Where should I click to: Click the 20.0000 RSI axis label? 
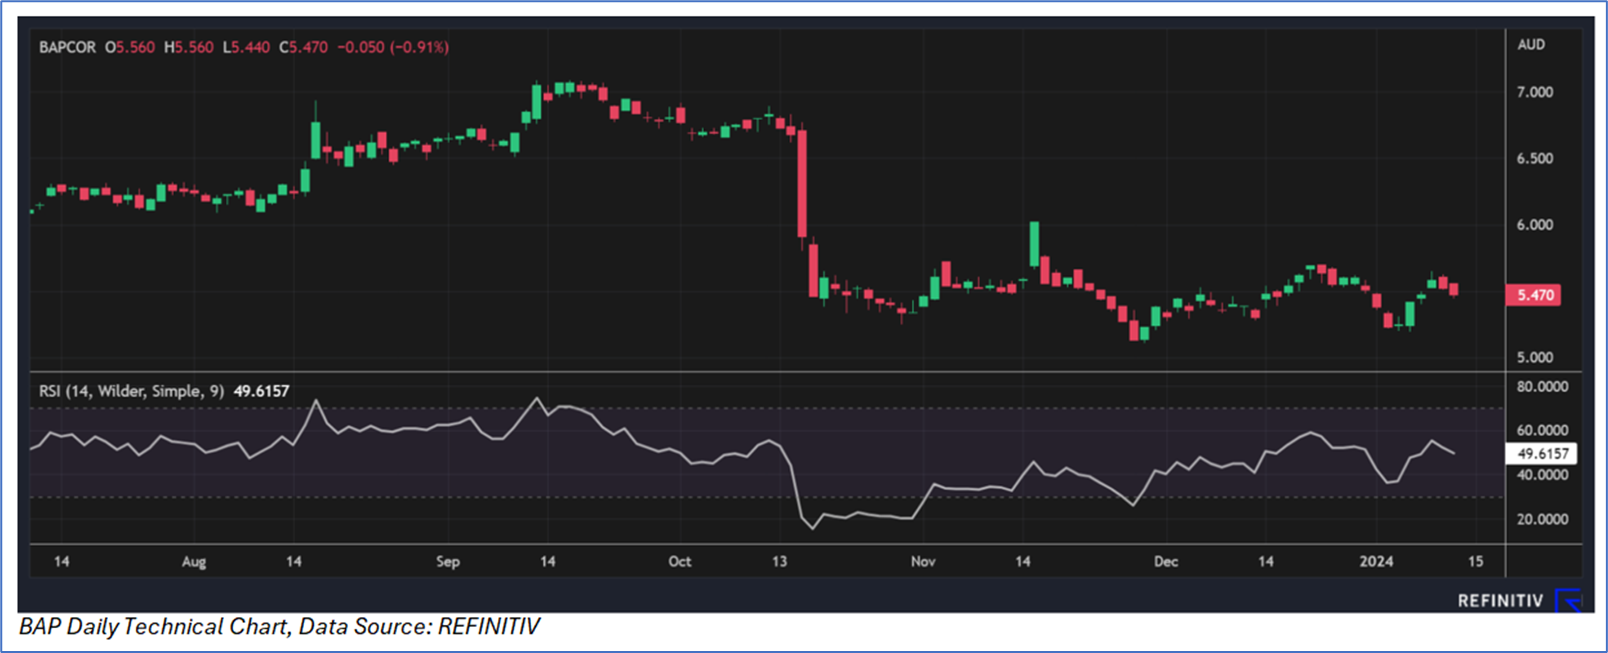coord(1542,519)
